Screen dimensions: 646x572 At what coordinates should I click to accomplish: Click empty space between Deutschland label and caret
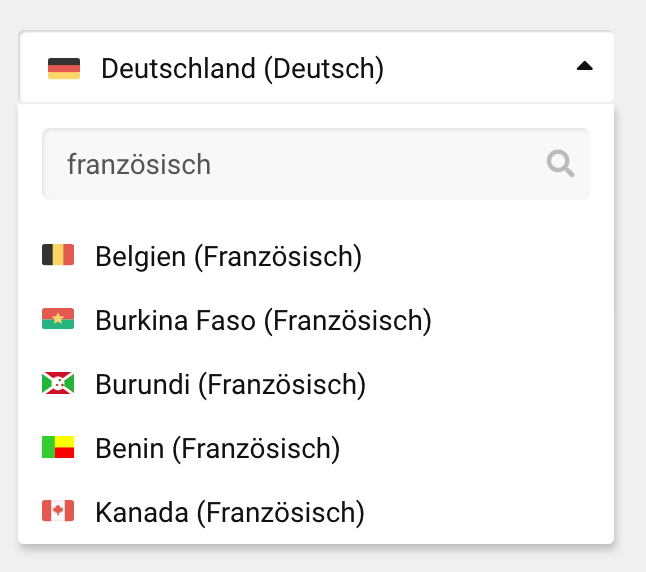pyautogui.click(x=480, y=69)
